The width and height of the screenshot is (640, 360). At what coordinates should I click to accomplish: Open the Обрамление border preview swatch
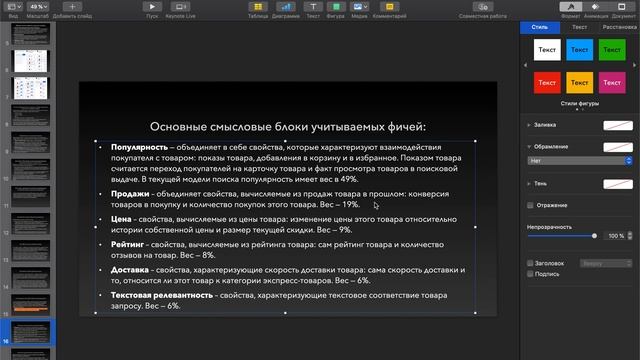[618, 147]
